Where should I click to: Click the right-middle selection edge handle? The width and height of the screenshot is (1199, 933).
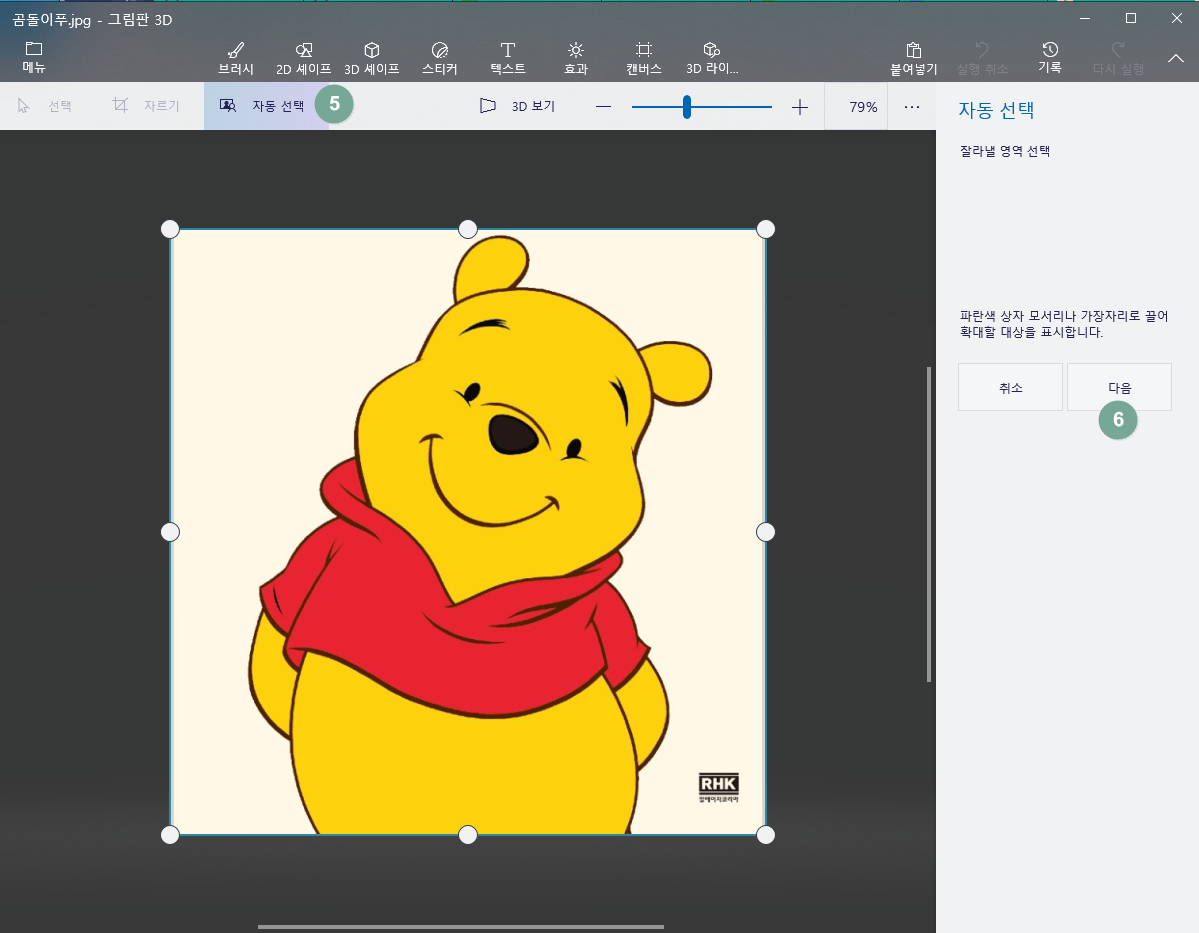tap(765, 532)
